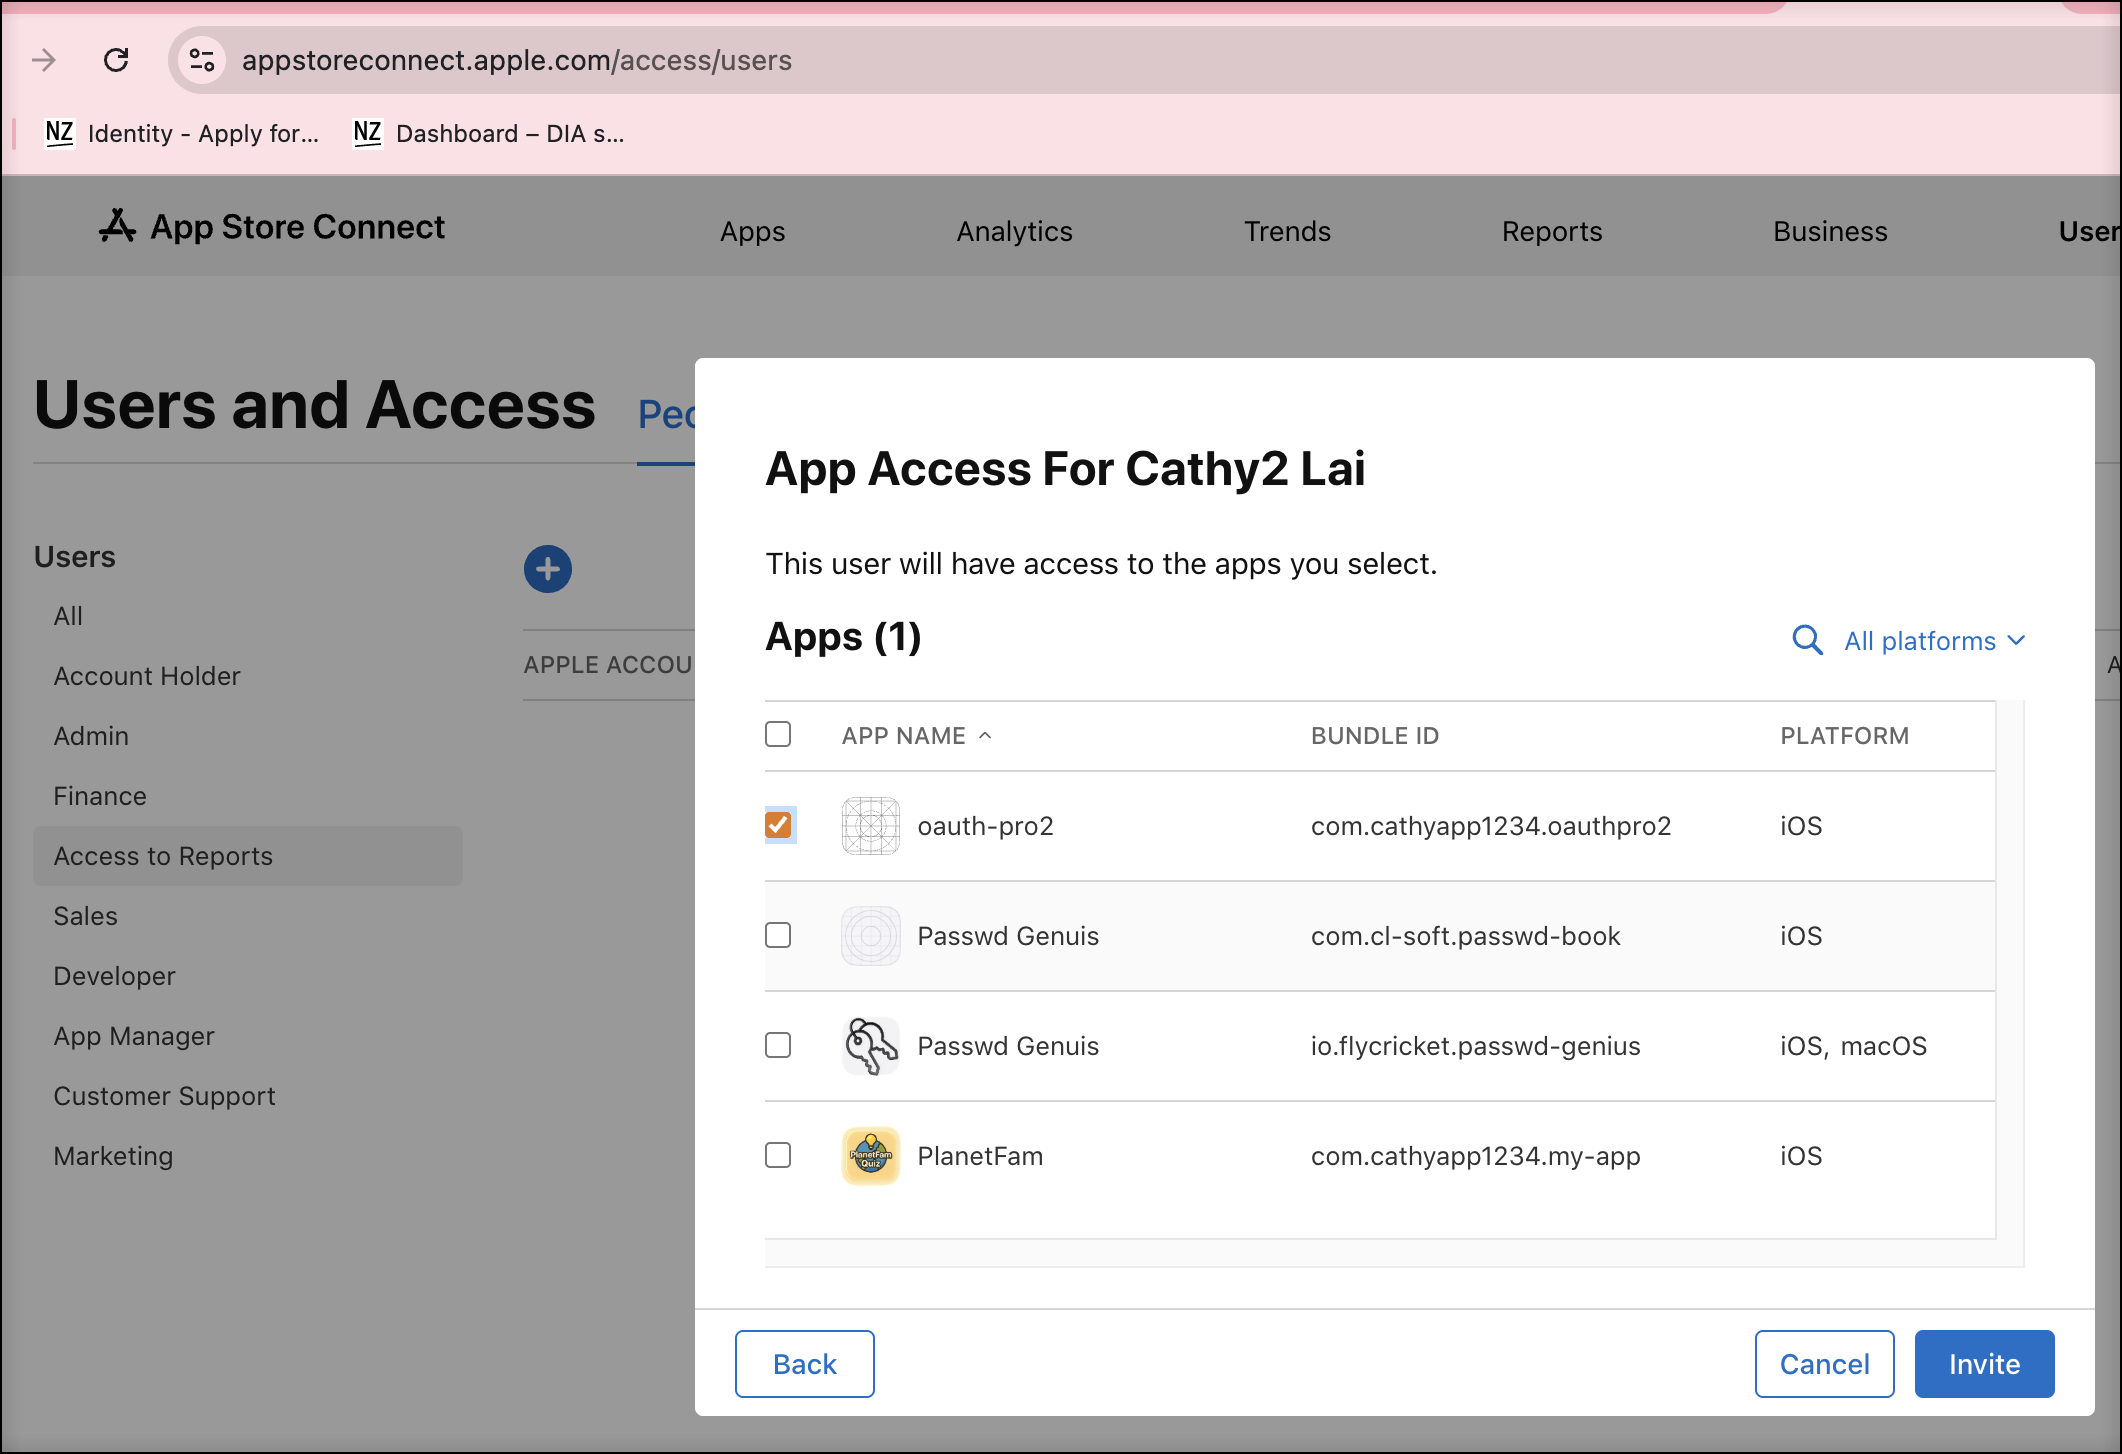Toggle APP NAME sort order chevron

(x=987, y=736)
